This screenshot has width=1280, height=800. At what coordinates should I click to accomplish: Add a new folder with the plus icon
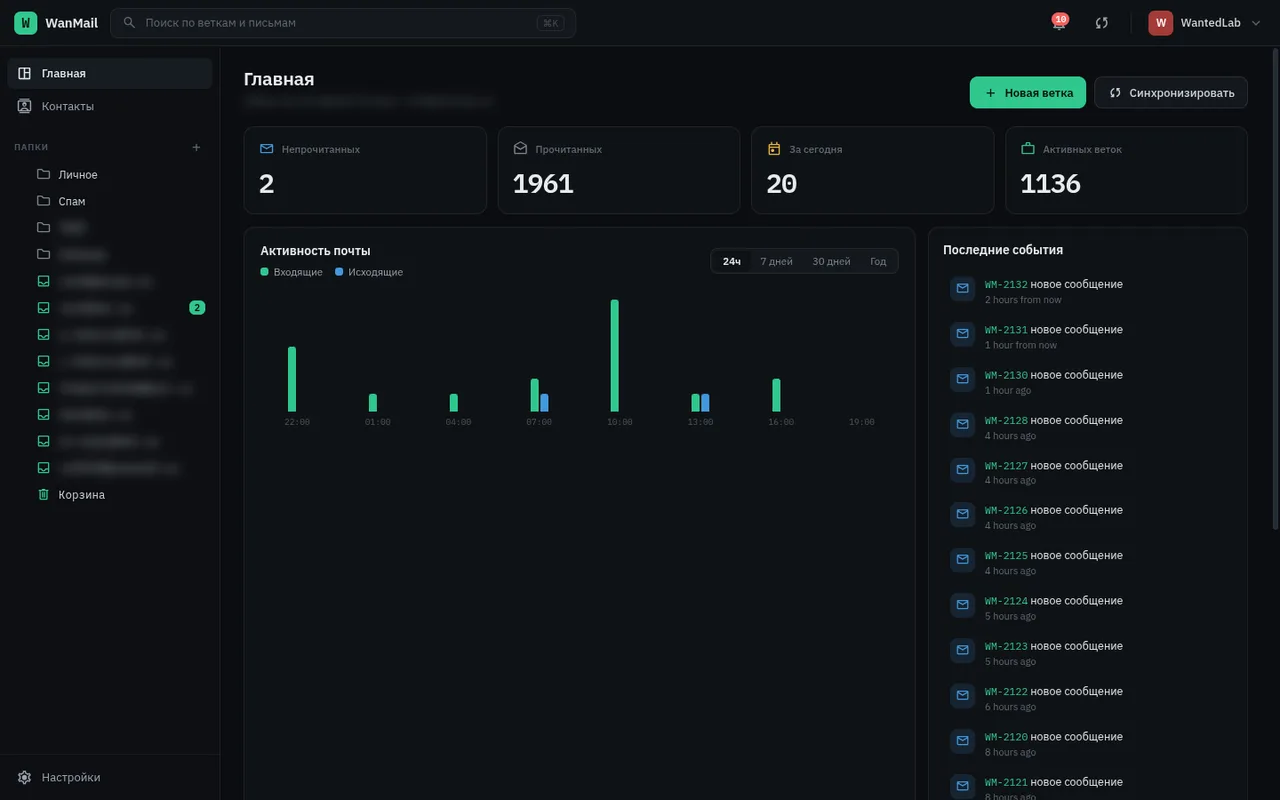coord(196,147)
